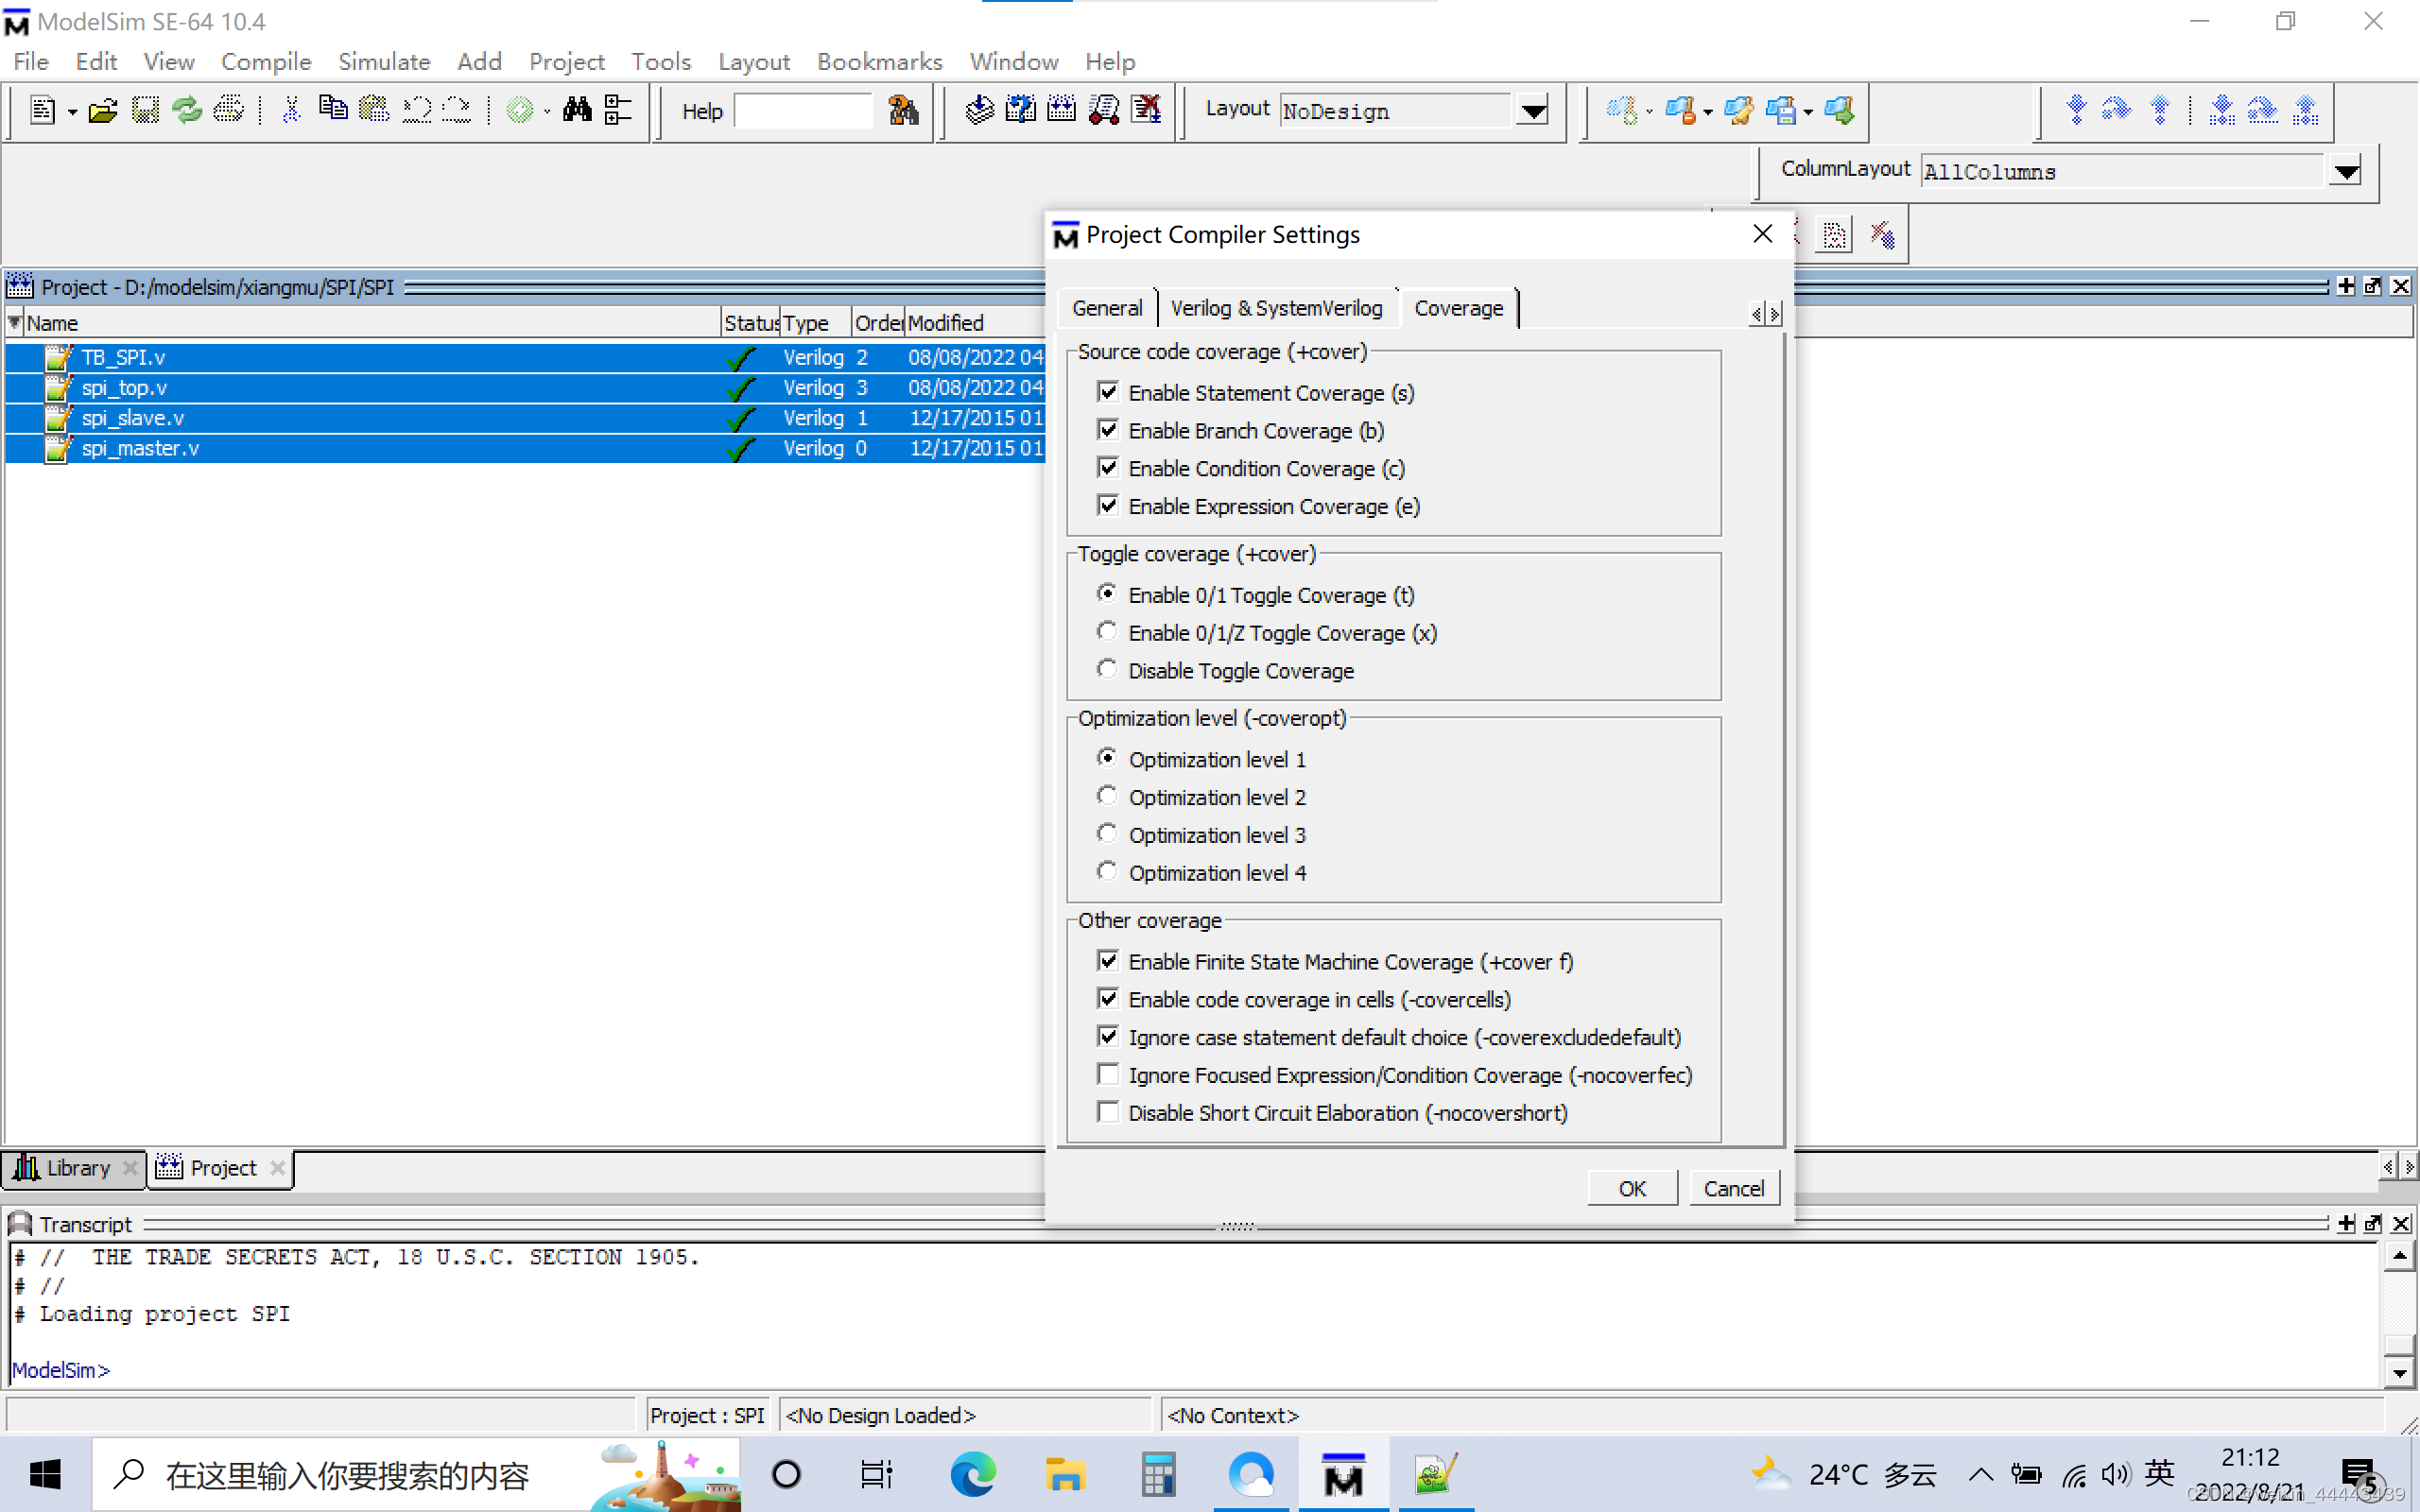This screenshot has width=2420, height=1512.
Task: Select Optimization level 4 radio button
Action: tap(1107, 872)
